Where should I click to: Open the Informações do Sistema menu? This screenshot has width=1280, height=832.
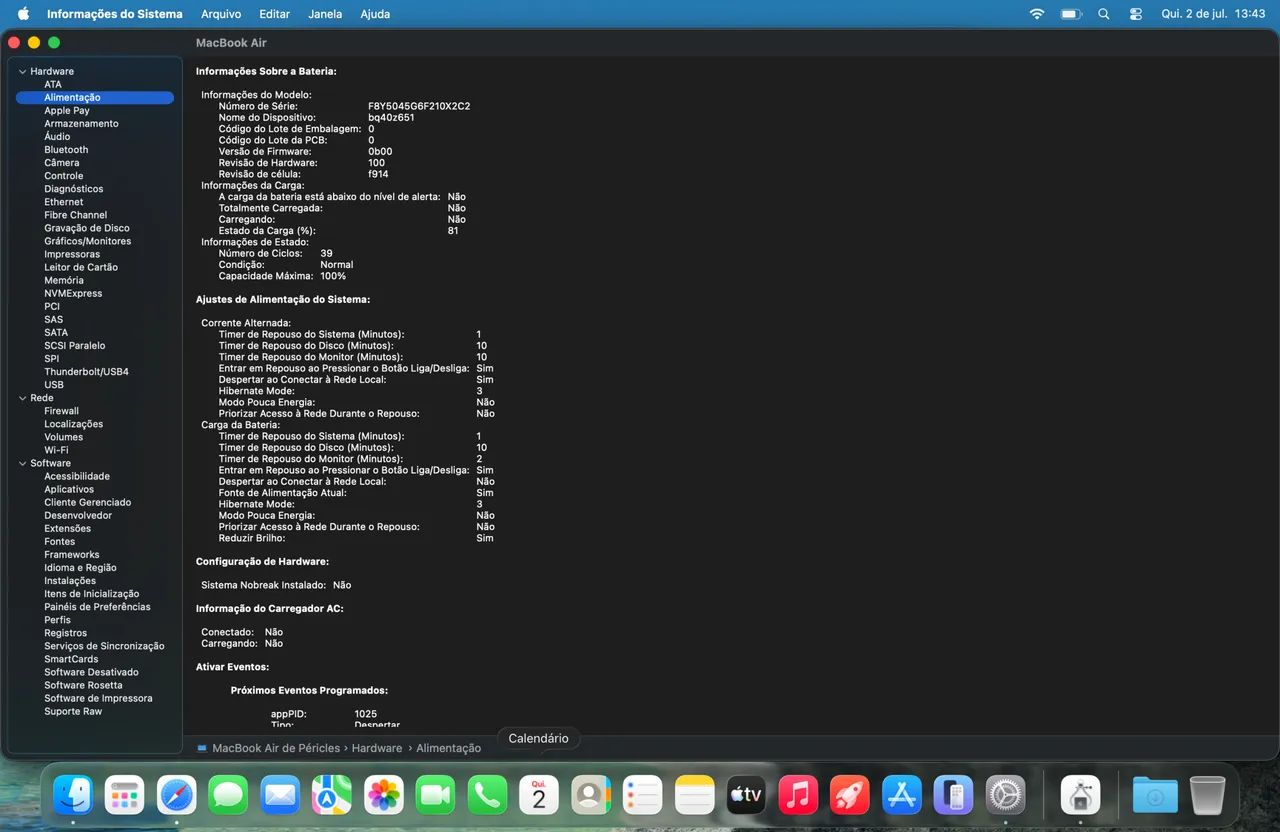pyautogui.click(x=115, y=14)
